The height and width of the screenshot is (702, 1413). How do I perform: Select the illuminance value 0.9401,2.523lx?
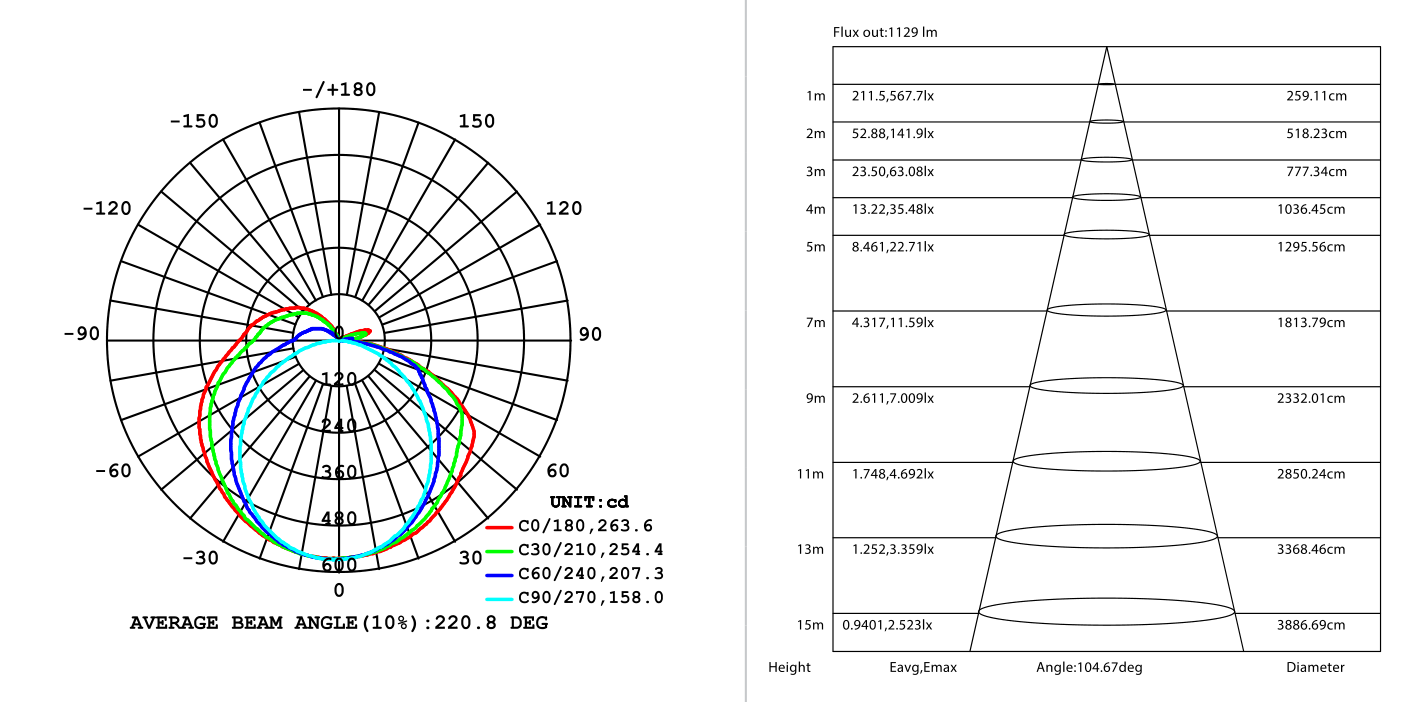[888, 626]
